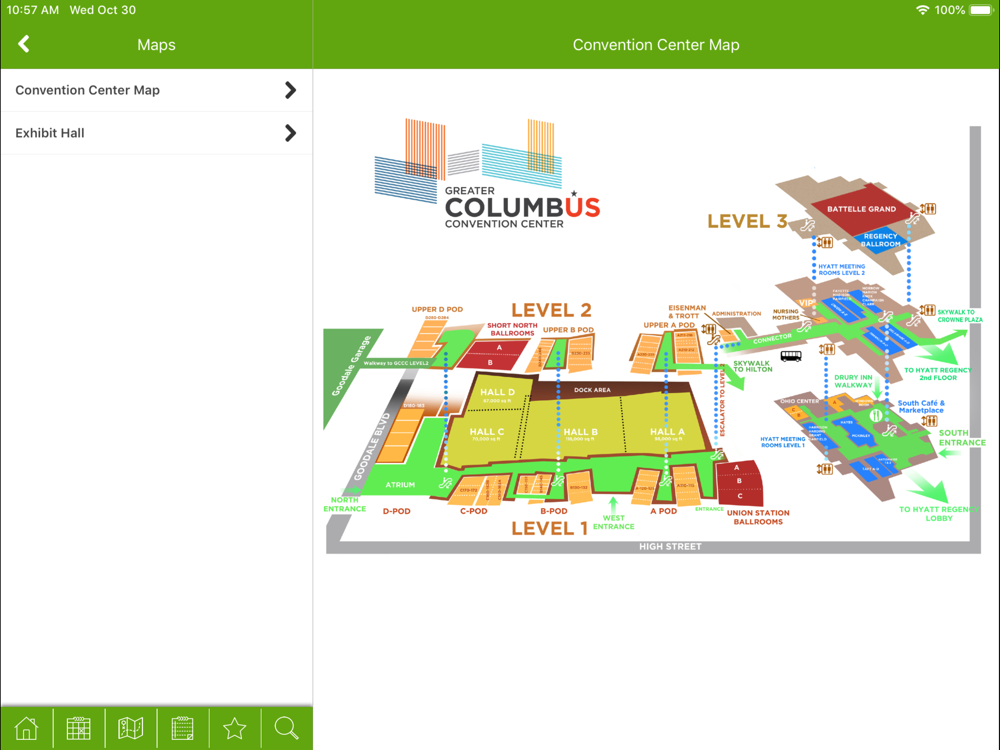
Task: Tap the Maps panel title
Action: point(156,45)
